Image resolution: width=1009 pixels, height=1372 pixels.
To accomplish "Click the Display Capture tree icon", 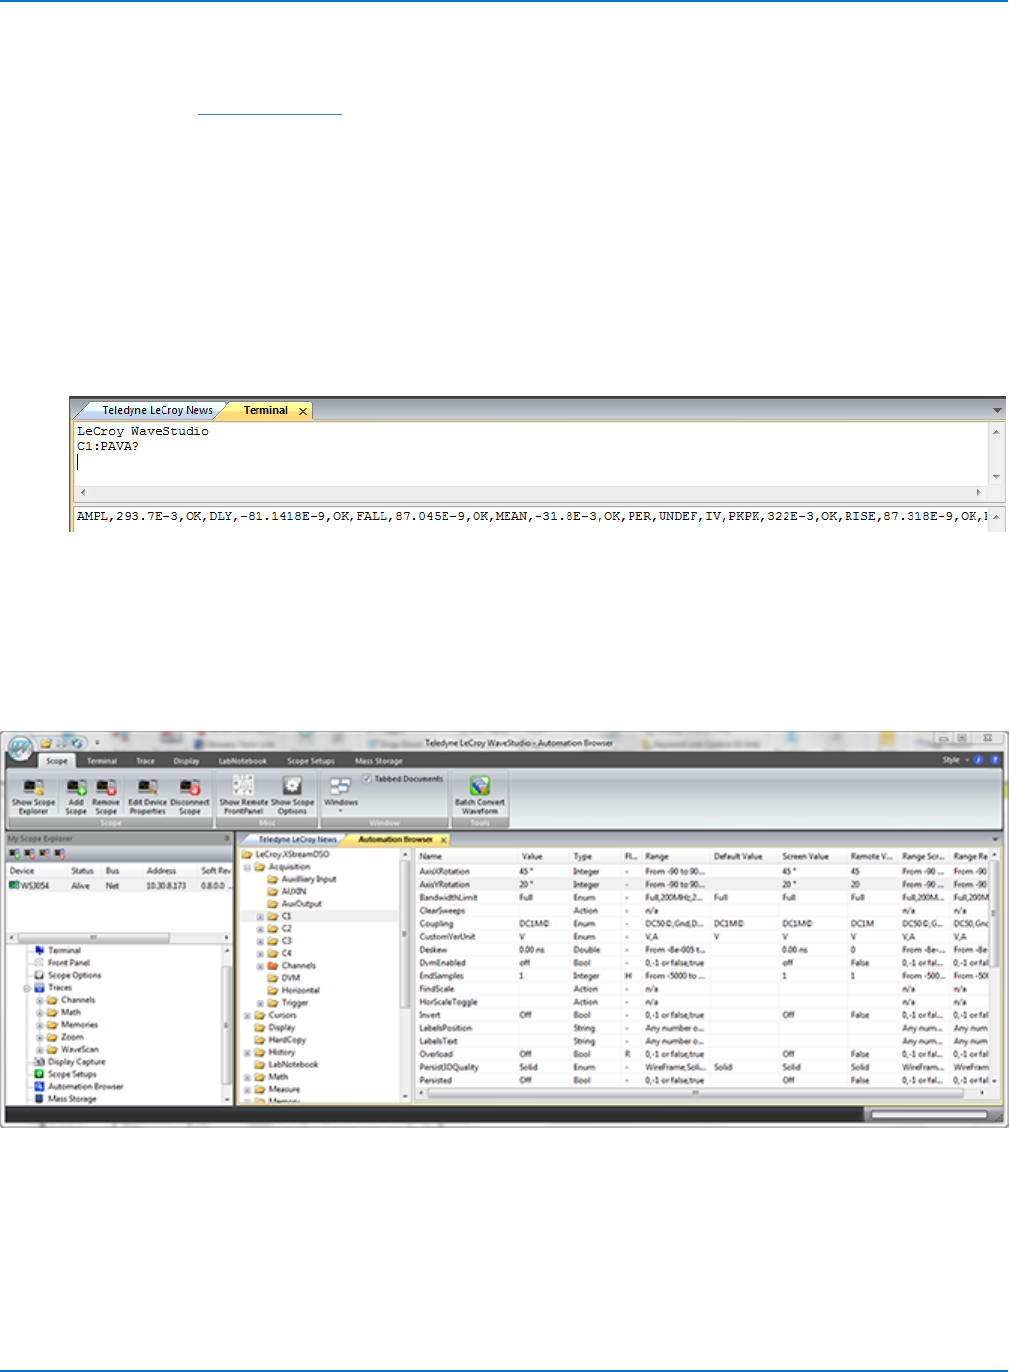I will point(39,1062).
